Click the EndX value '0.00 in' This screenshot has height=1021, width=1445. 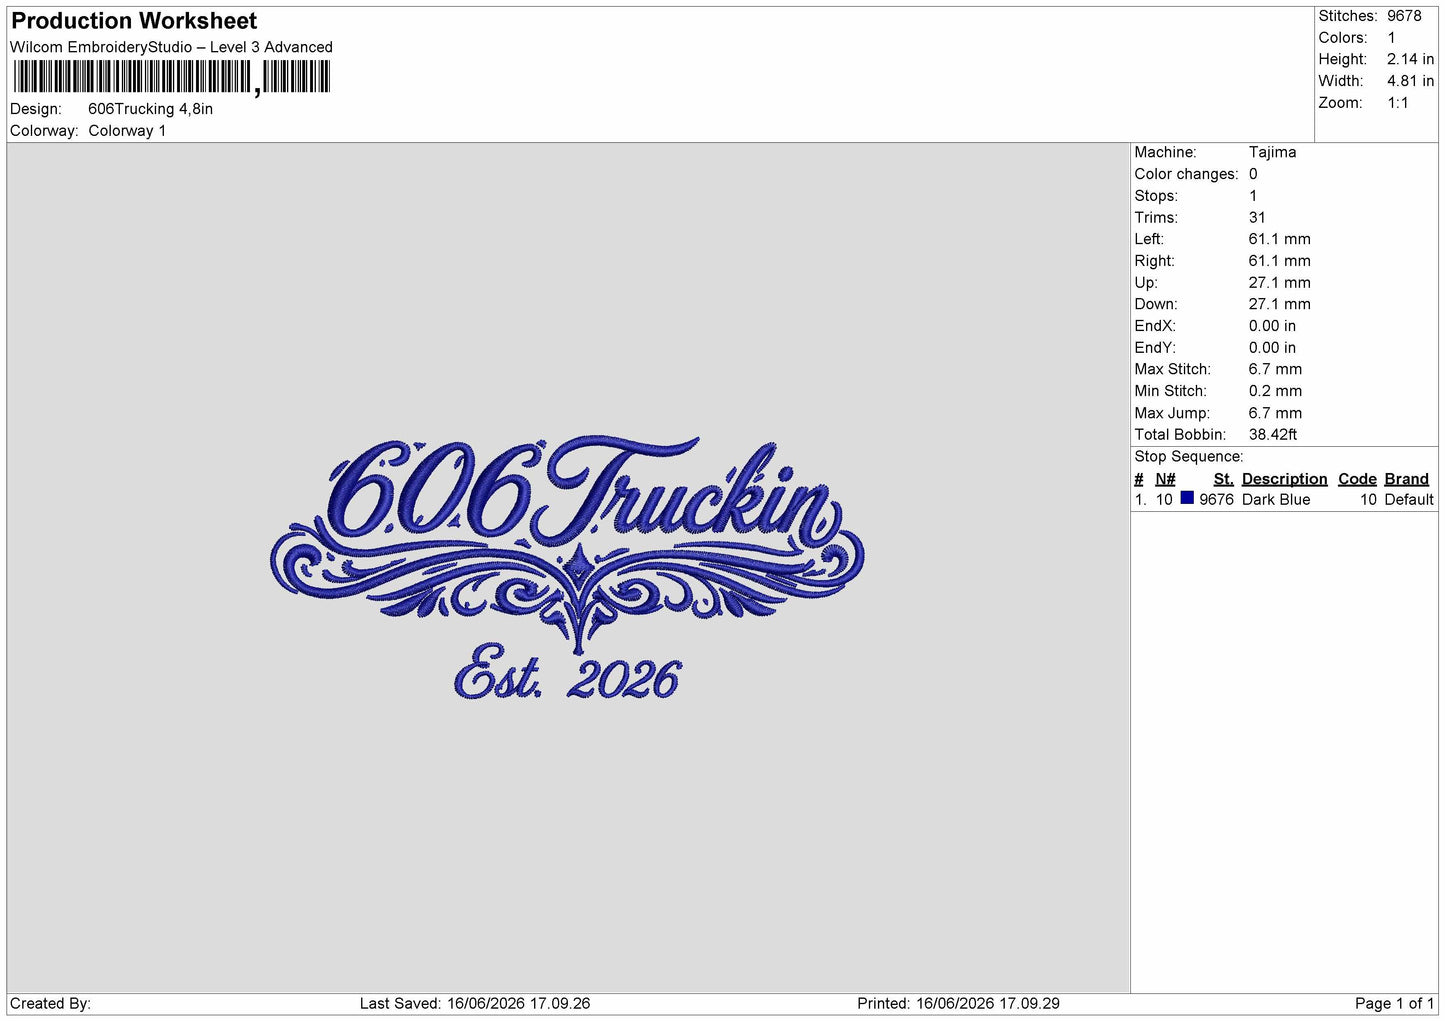[x=1272, y=326]
